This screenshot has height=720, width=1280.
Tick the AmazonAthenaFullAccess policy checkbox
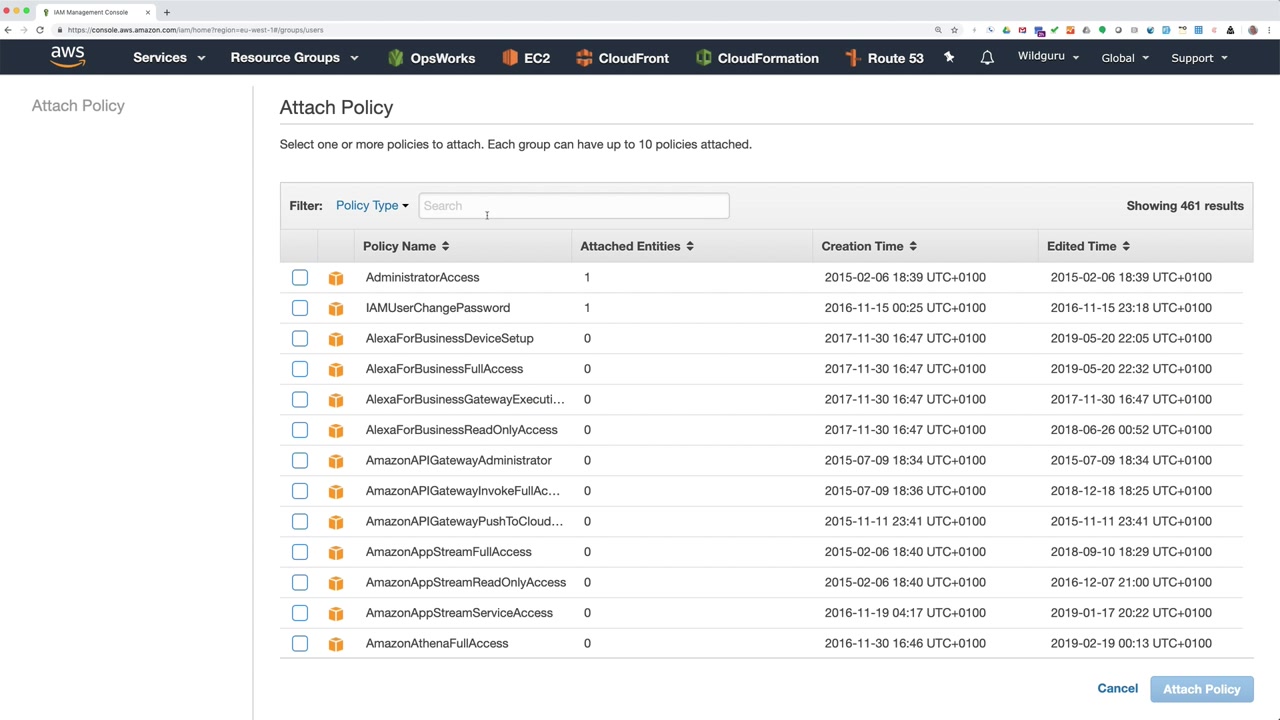pos(300,643)
